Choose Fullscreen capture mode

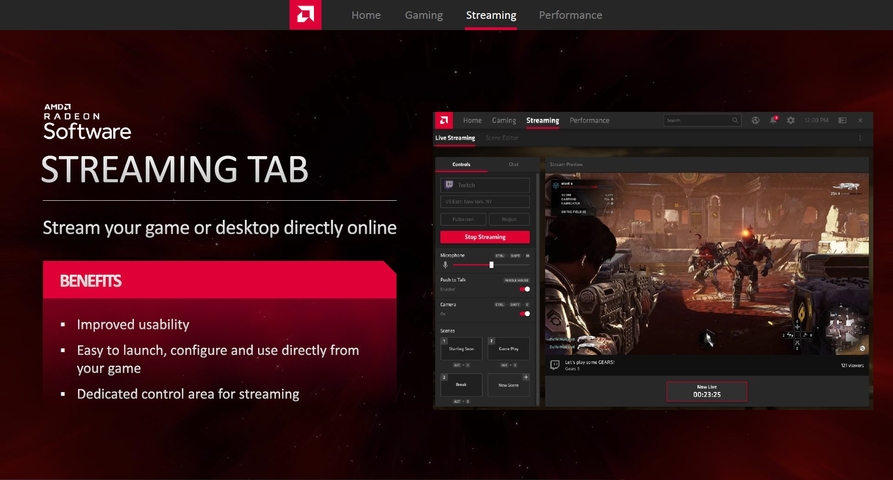(463, 219)
